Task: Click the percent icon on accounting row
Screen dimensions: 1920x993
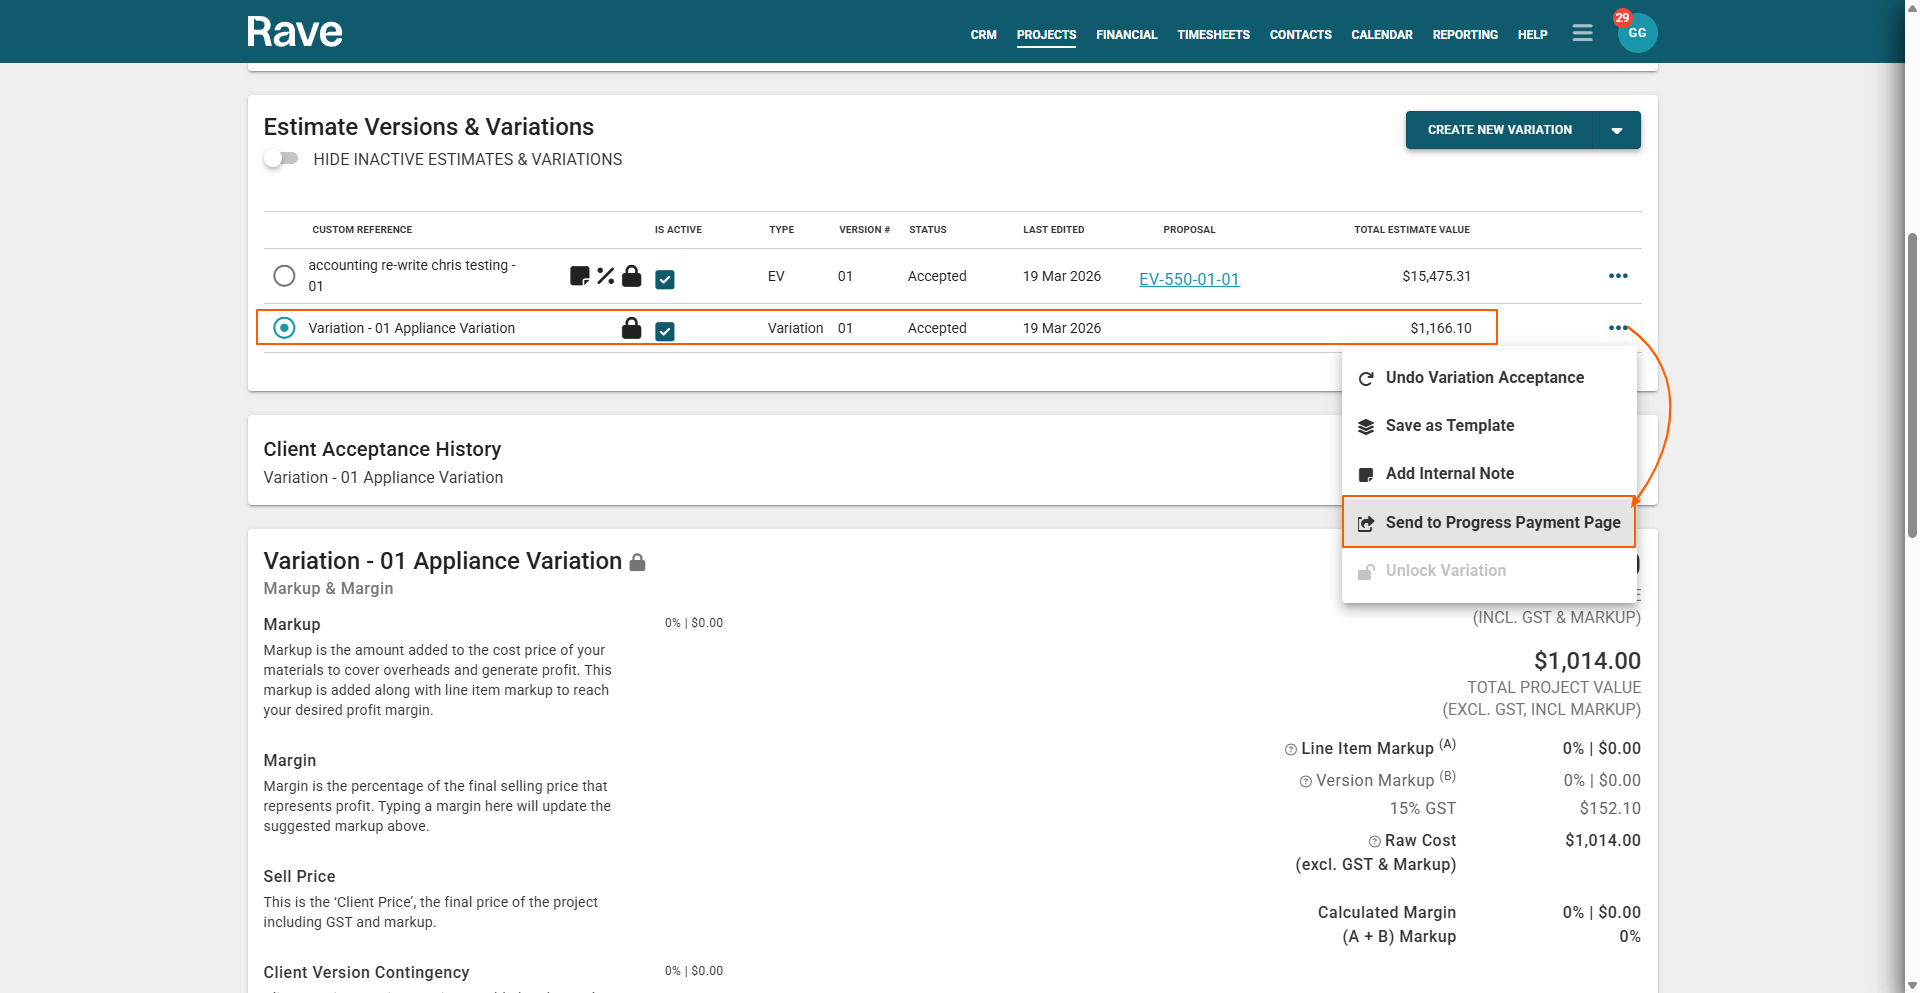Action: [x=606, y=276]
